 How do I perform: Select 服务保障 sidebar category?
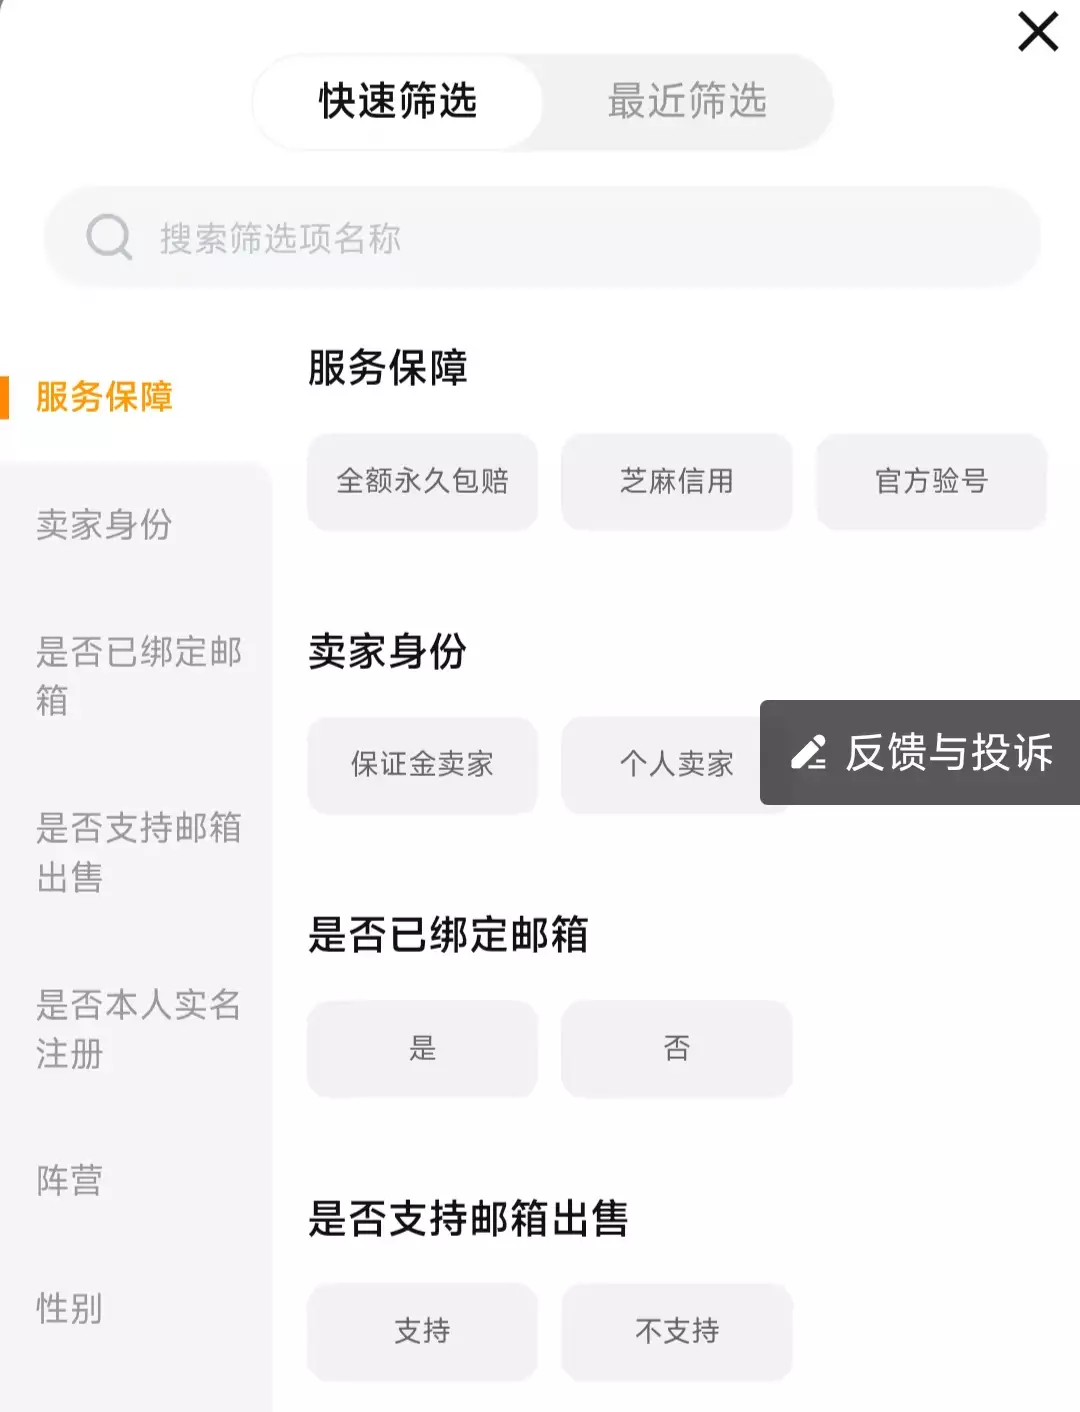[x=104, y=397]
